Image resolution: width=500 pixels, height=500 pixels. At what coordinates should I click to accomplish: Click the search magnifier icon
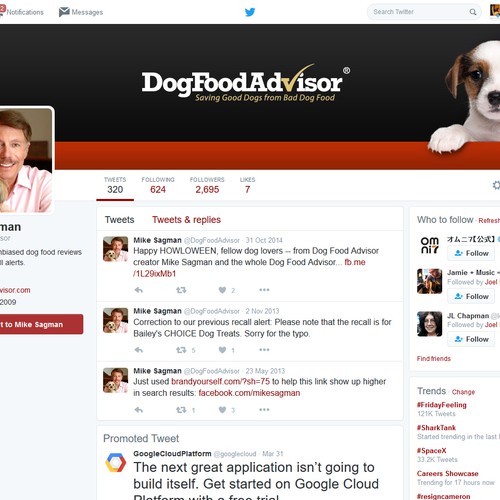(x=473, y=12)
